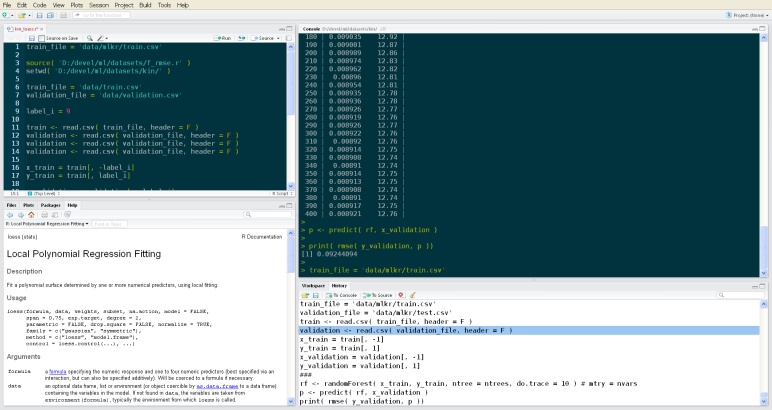Open the Plots menu

(x=77, y=5)
